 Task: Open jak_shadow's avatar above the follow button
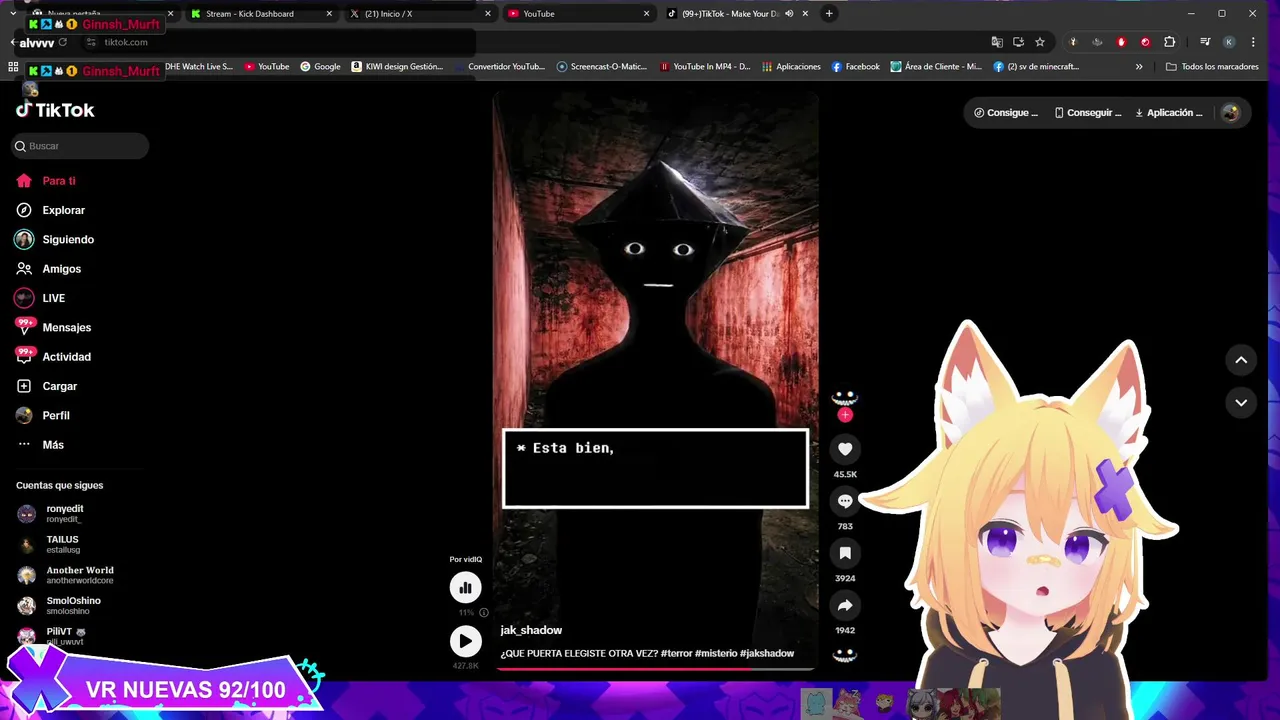pos(845,397)
